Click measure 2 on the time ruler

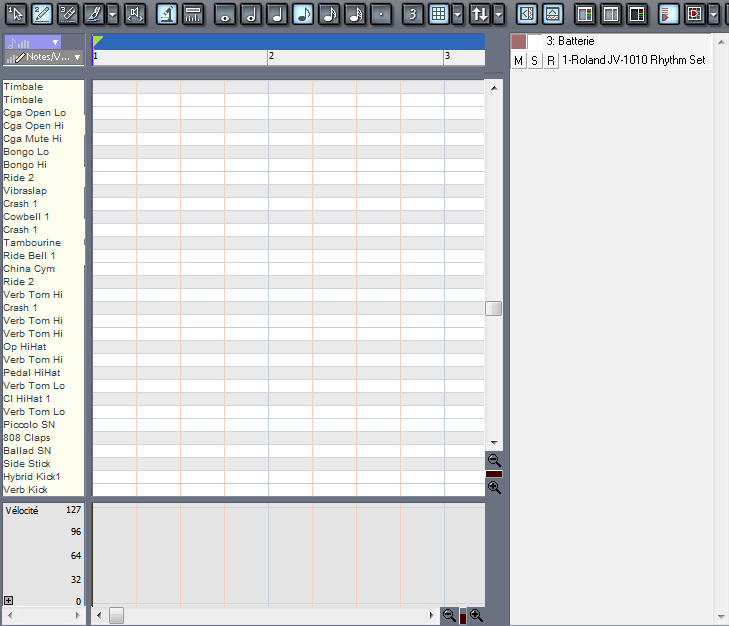(x=272, y=56)
